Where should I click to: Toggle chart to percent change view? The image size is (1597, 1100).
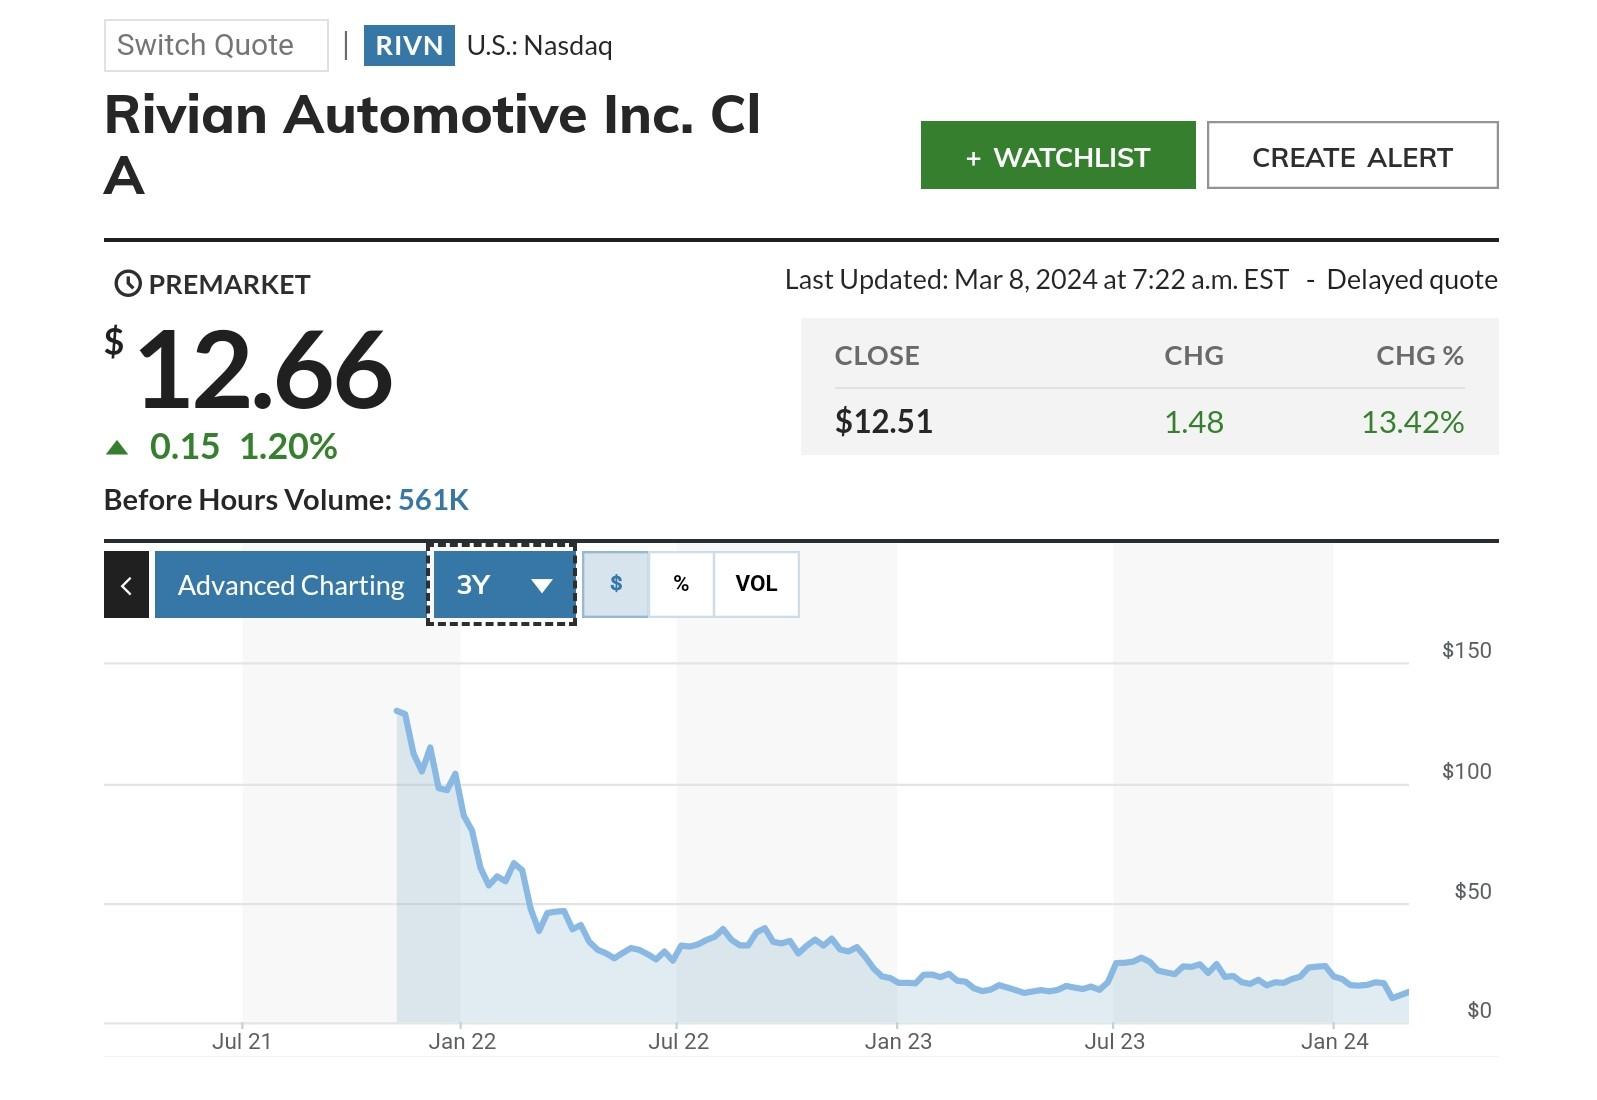coord(681,584)
